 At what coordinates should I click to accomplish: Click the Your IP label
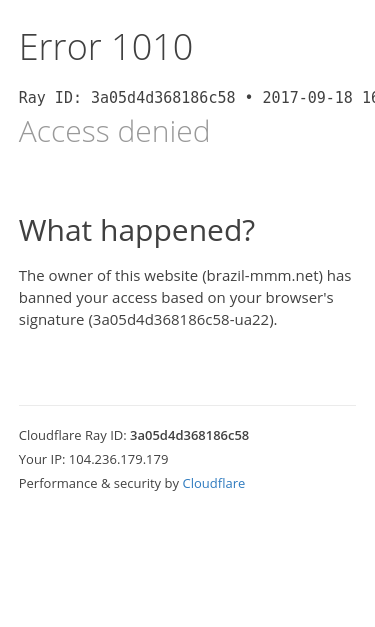42,459
